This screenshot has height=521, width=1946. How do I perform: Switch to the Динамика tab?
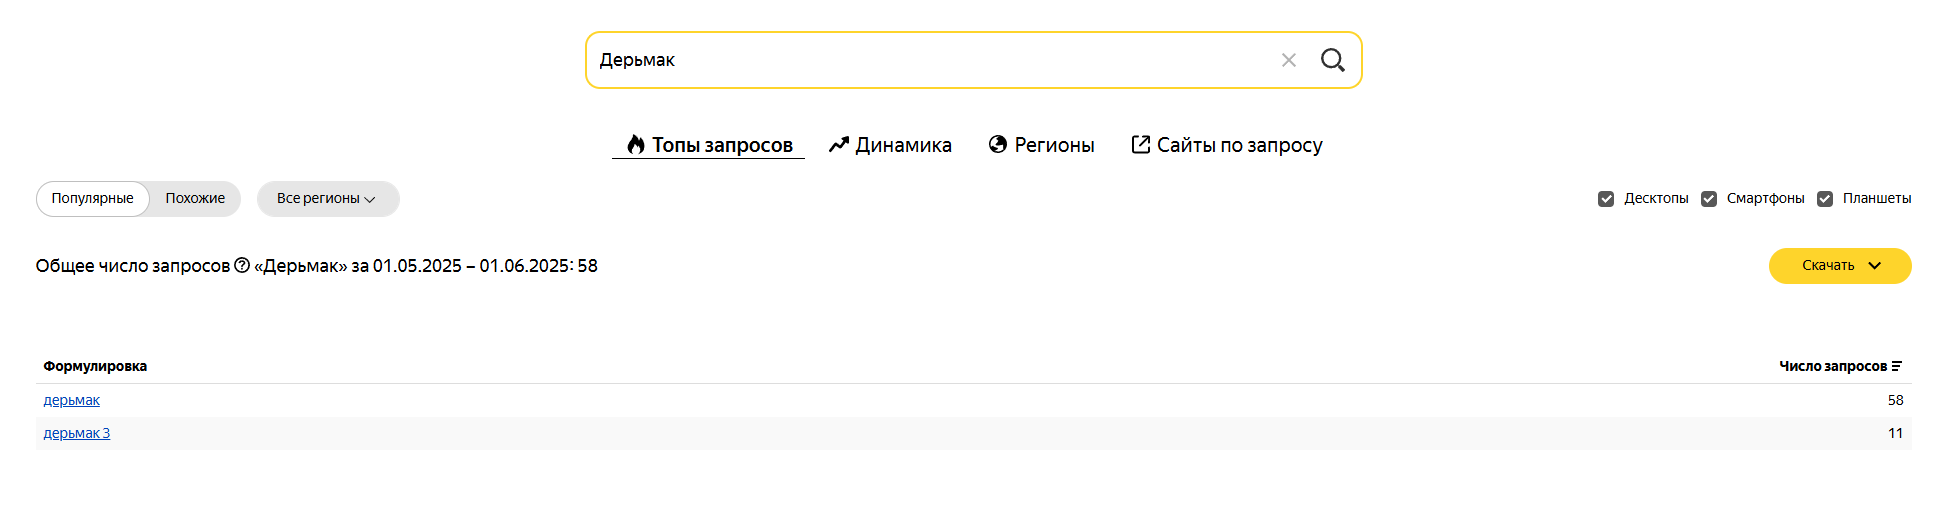point(890,145)
